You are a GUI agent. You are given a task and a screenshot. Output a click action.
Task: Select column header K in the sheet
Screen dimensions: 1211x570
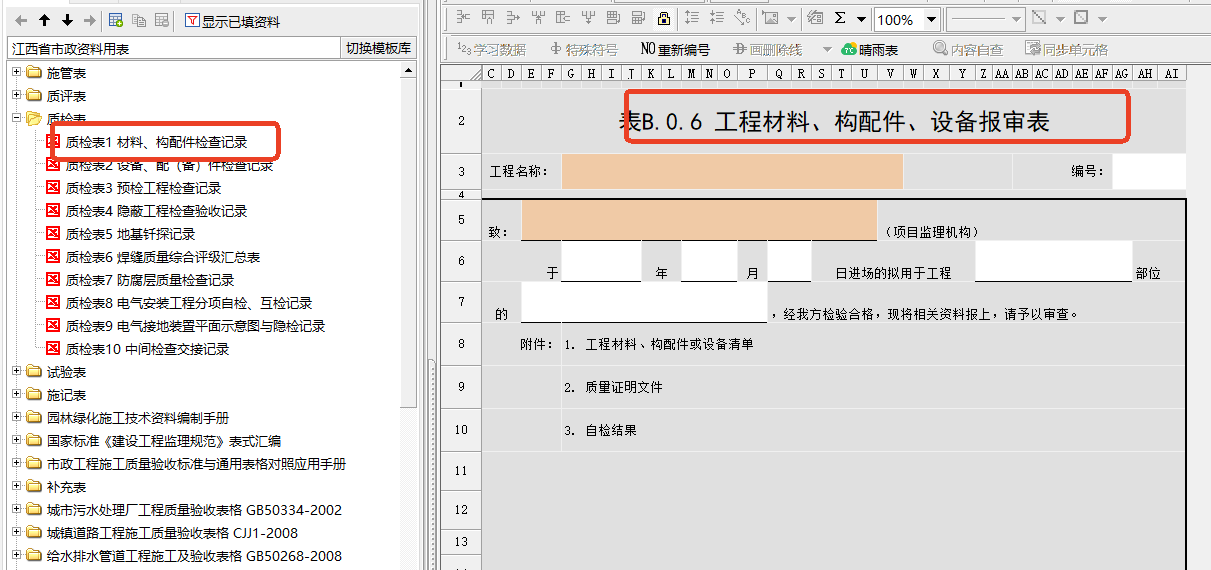[x=651, y=73]
